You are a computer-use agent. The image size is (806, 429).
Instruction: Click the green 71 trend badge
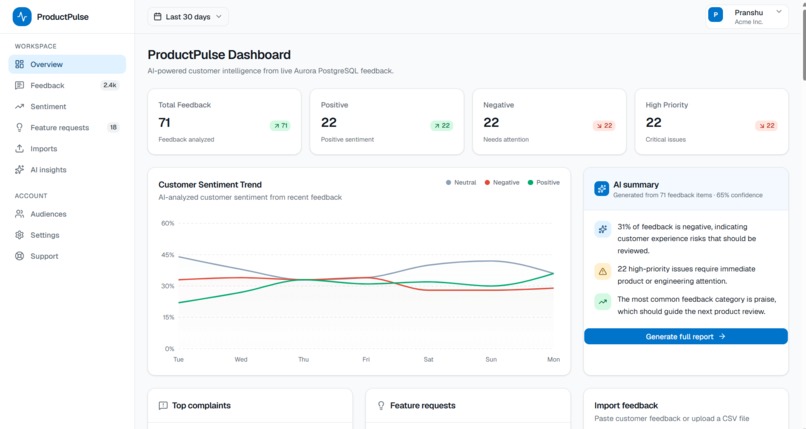click(280, 125)
